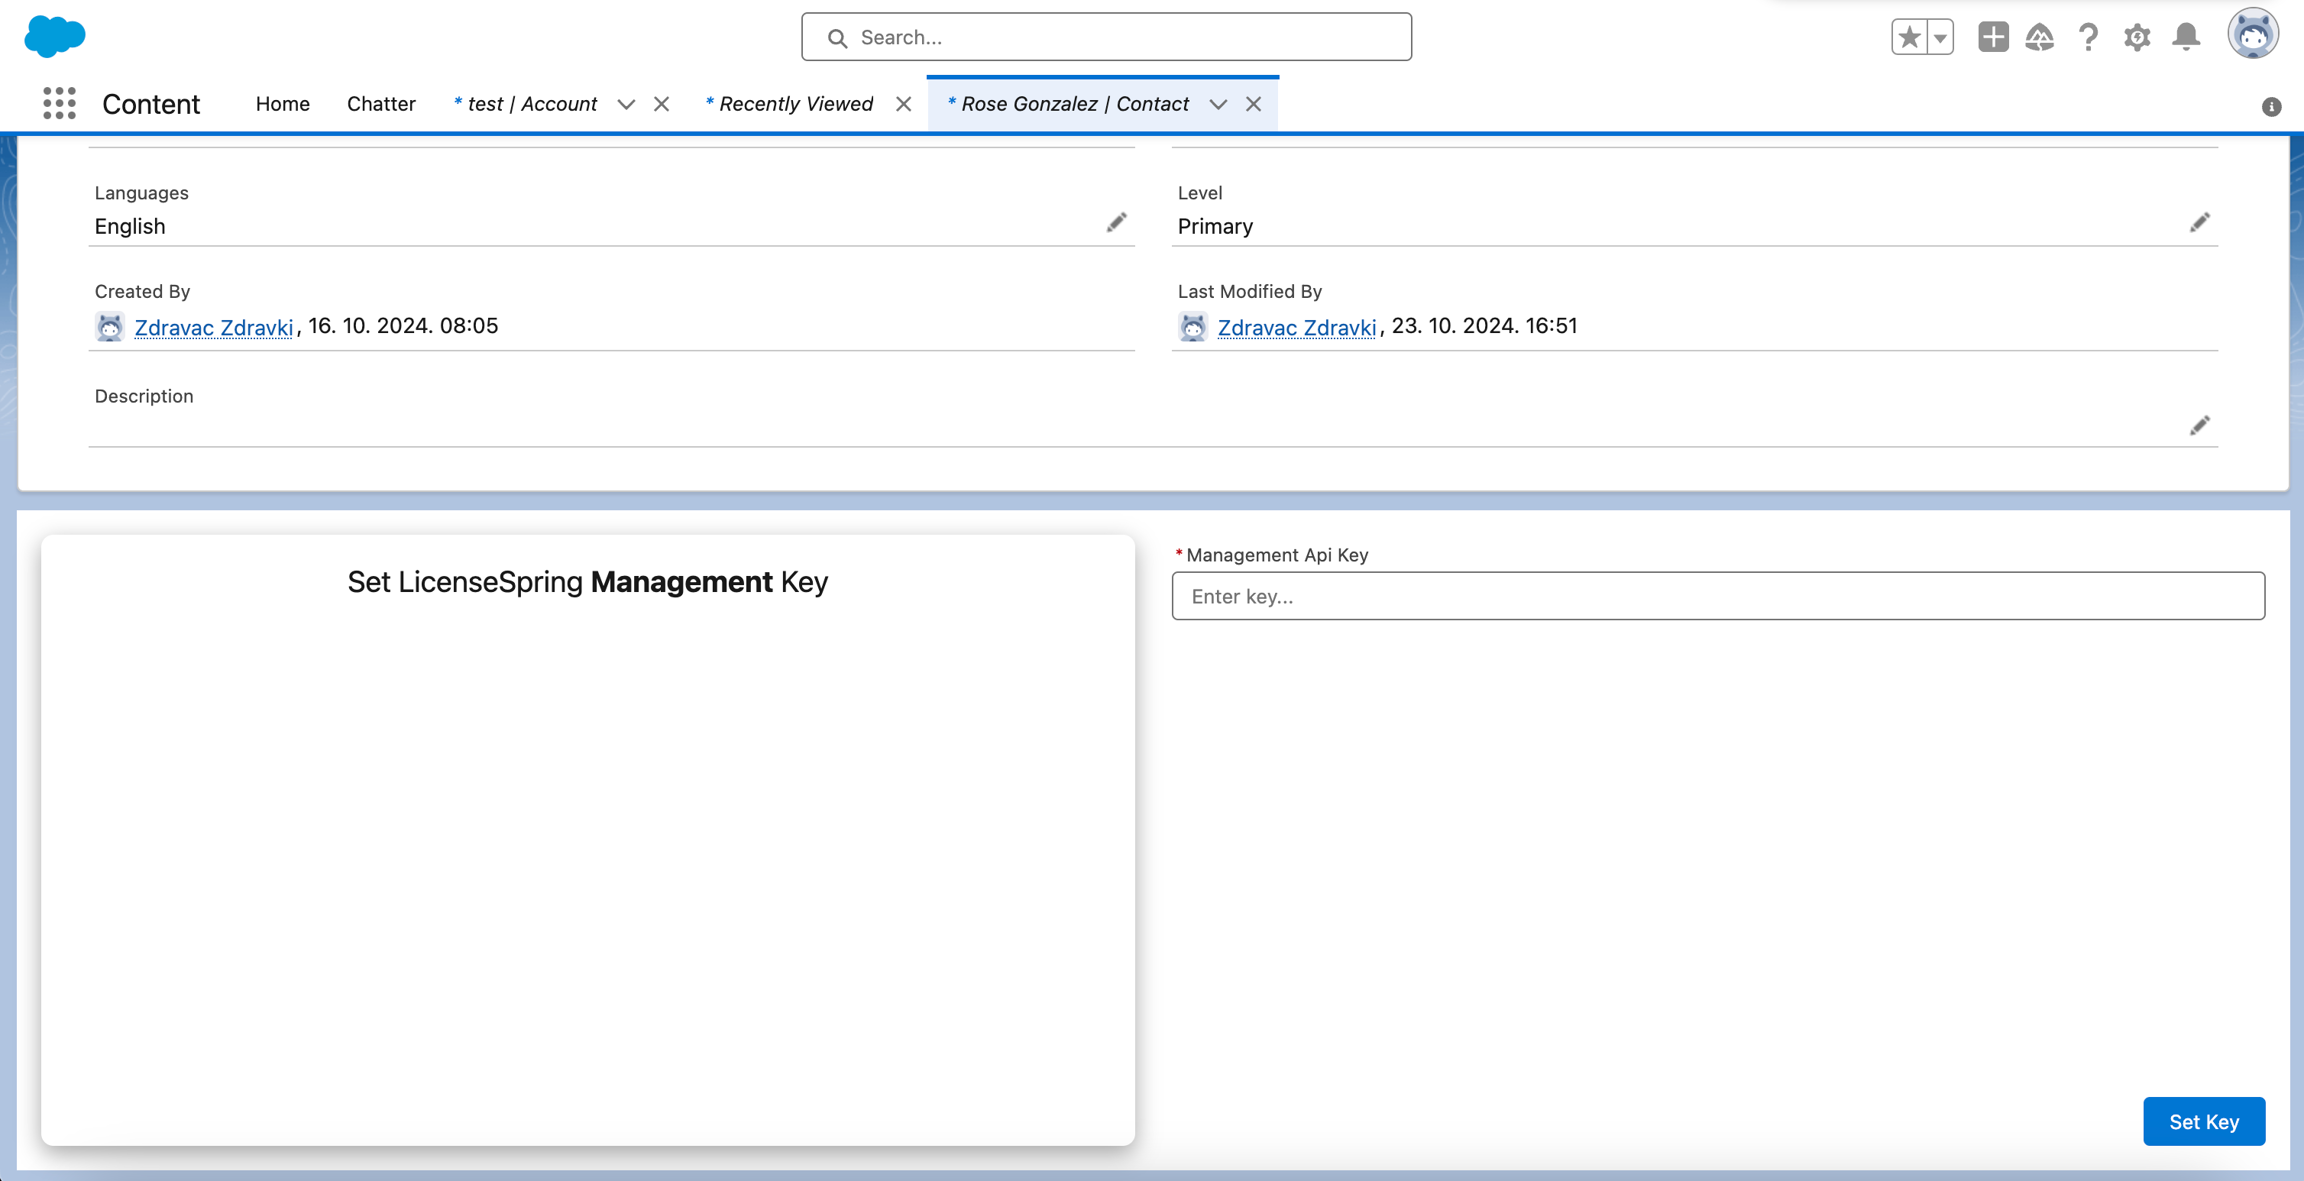Open Zdravac Zdravki link under Created By

tap(213, 327)
